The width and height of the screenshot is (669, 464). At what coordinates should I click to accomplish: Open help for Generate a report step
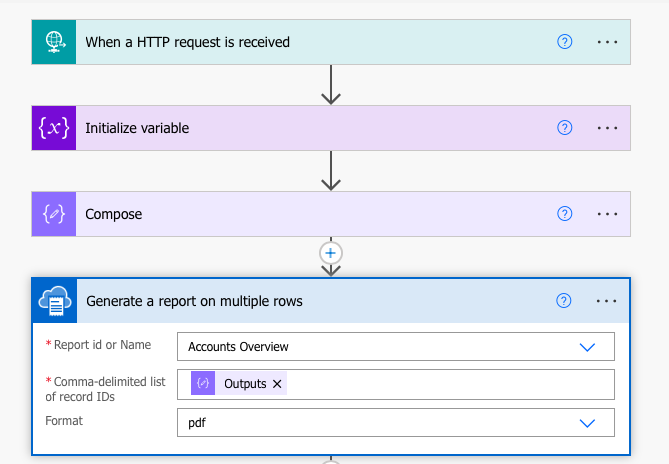click(x=564, y=301)
